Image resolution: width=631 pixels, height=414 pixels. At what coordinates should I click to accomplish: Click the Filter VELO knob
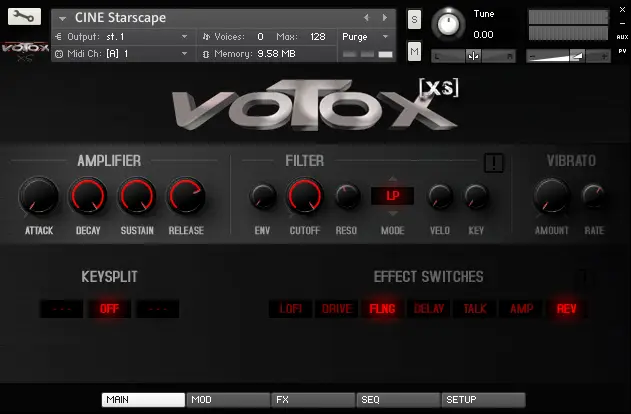[x=440, y=196]
